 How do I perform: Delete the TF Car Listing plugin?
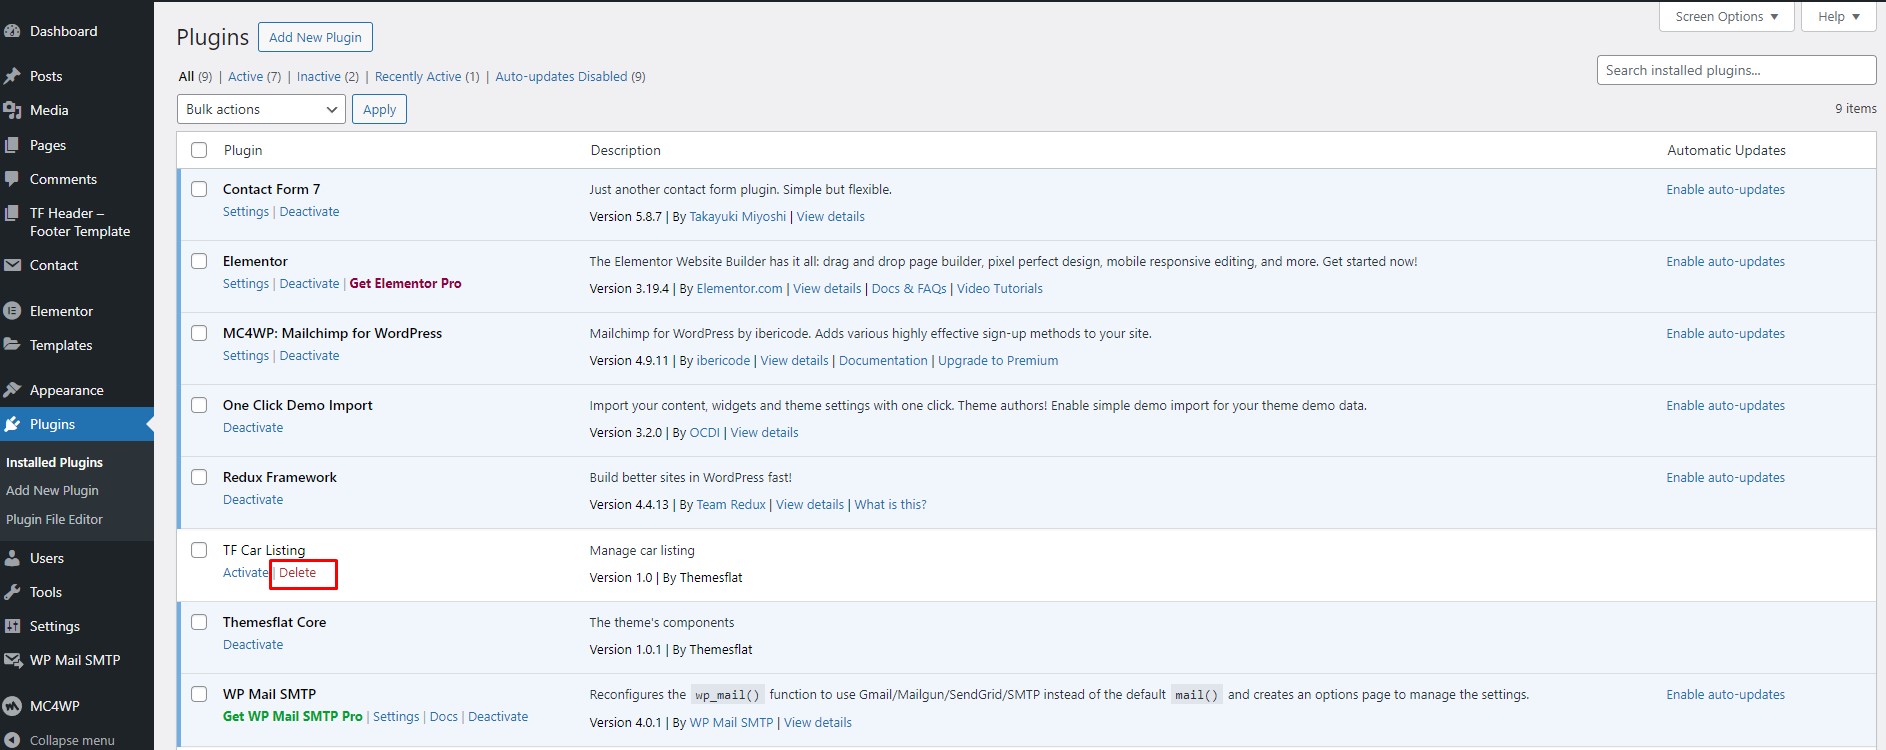coord(297,573)
